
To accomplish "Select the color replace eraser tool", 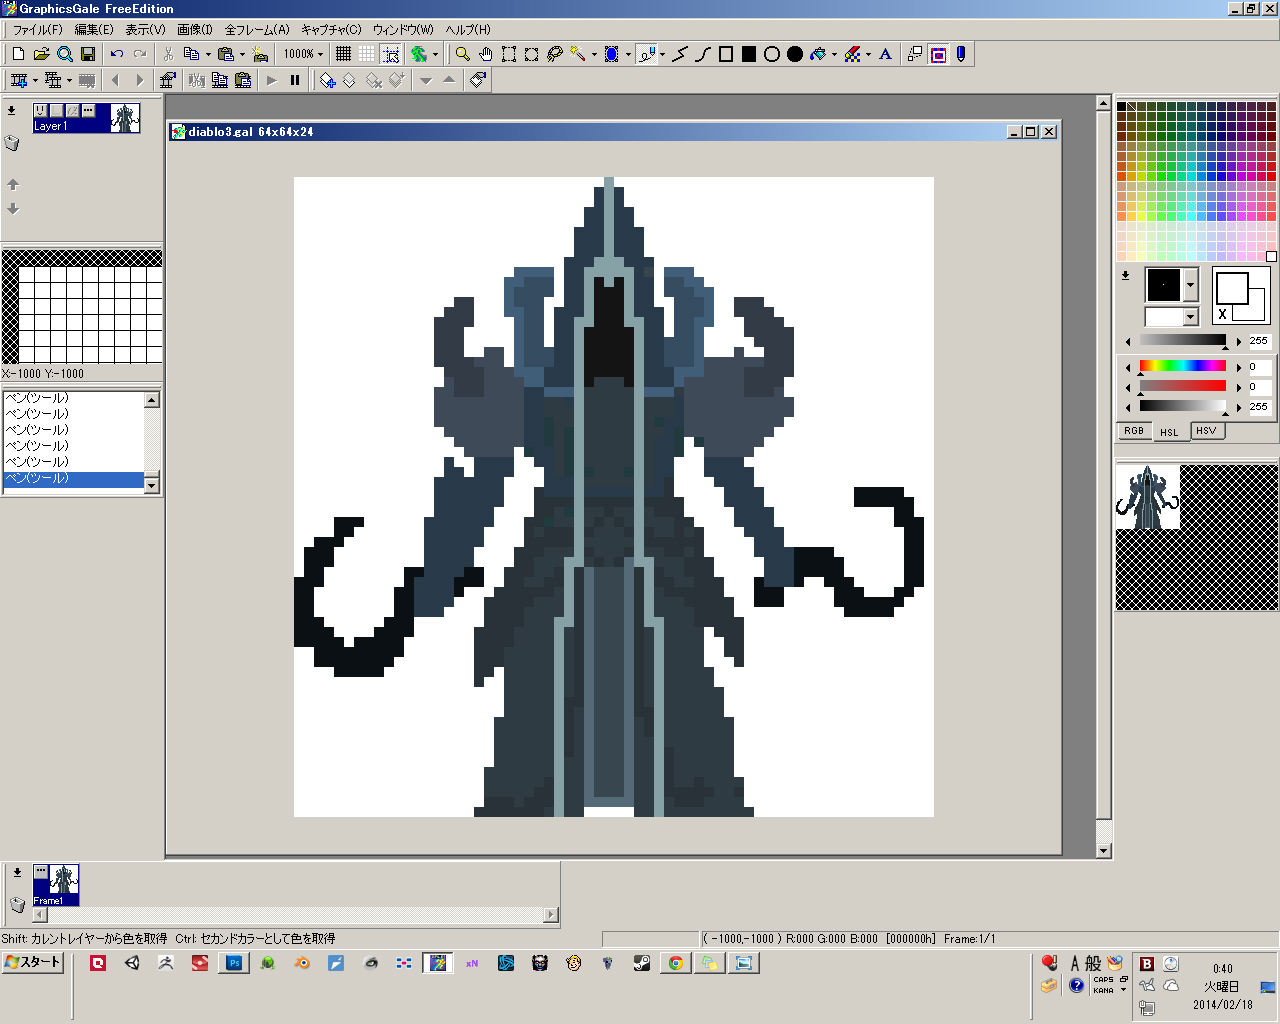I will [x=852, y=54].
